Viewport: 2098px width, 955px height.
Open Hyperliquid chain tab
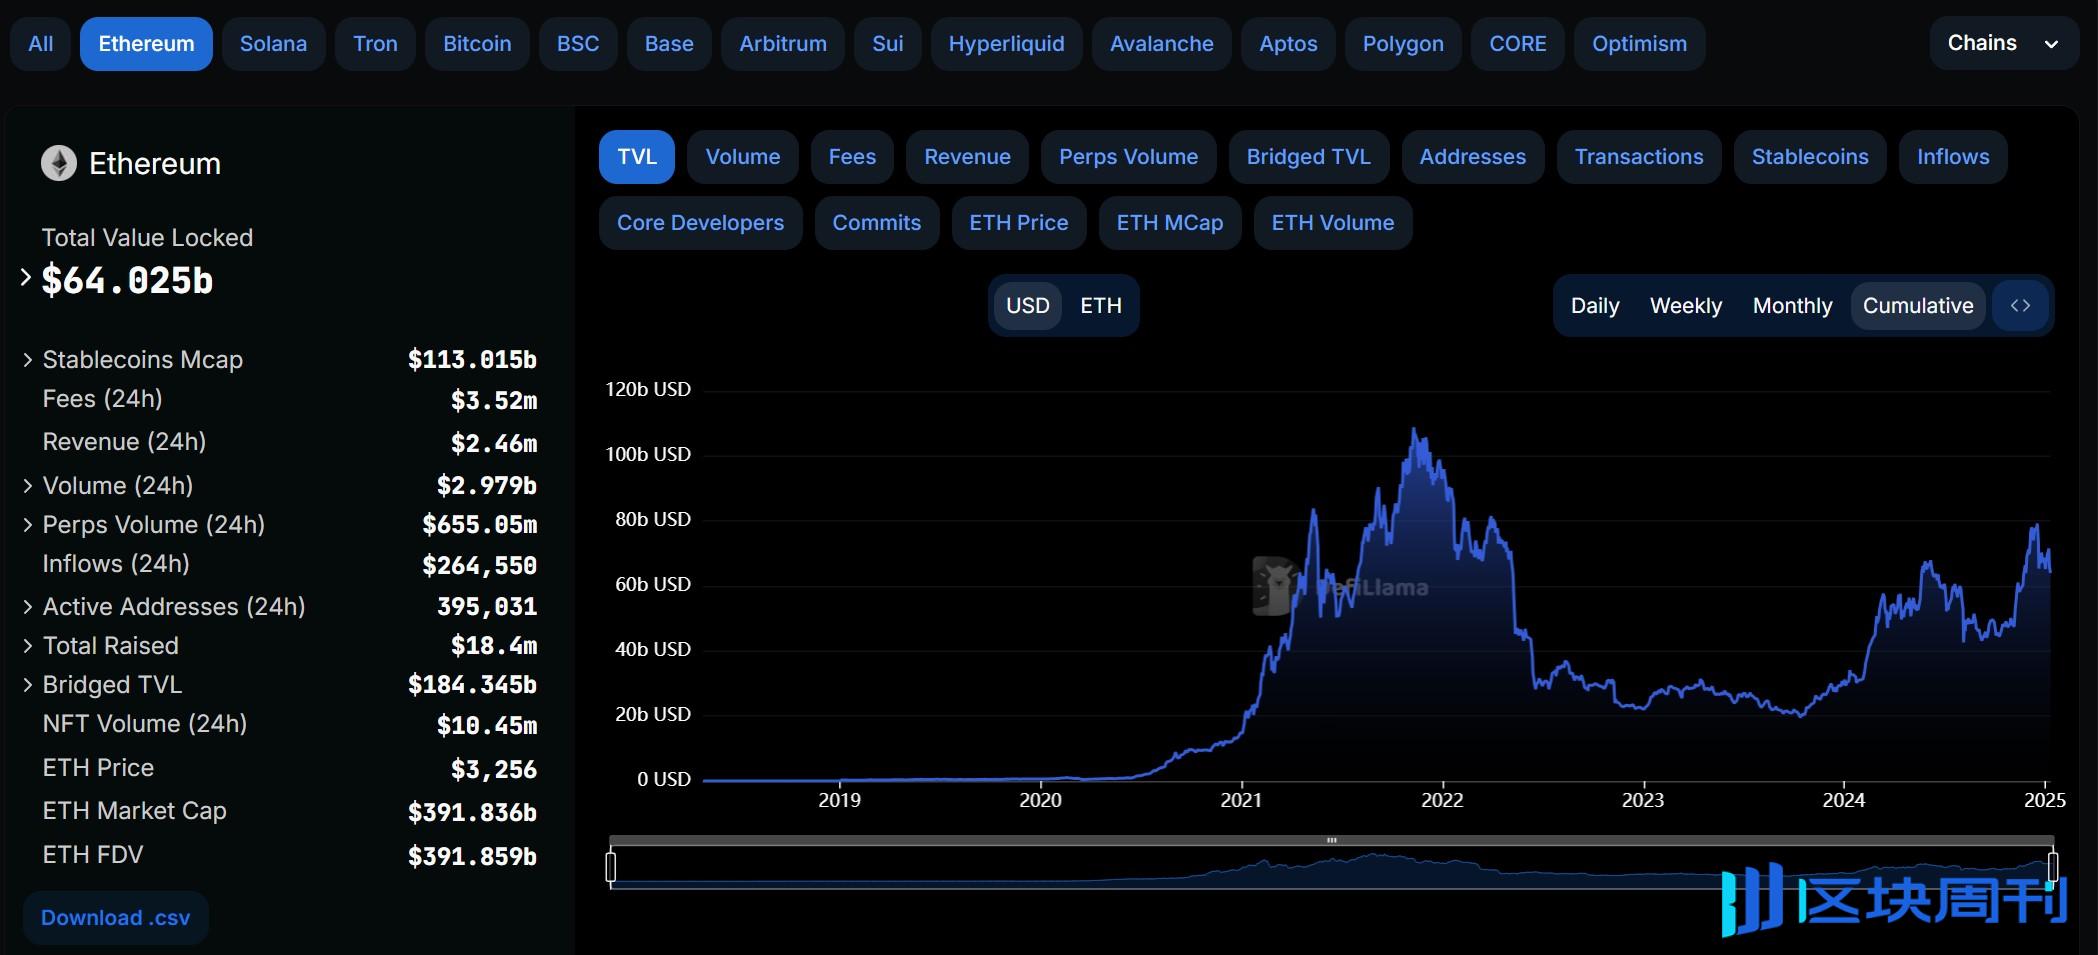pos(1006,44)
